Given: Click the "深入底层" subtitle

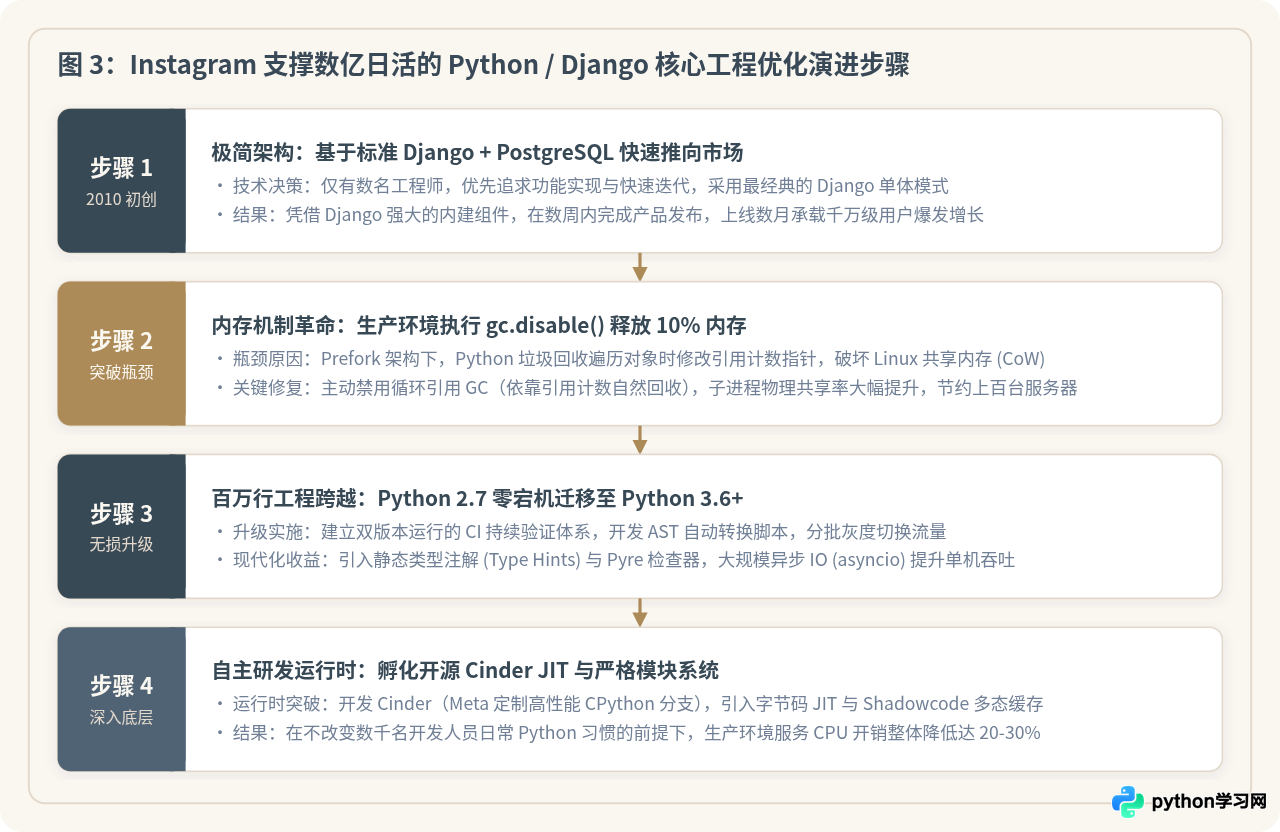Looking at the screenshot, I should point(121,718).
